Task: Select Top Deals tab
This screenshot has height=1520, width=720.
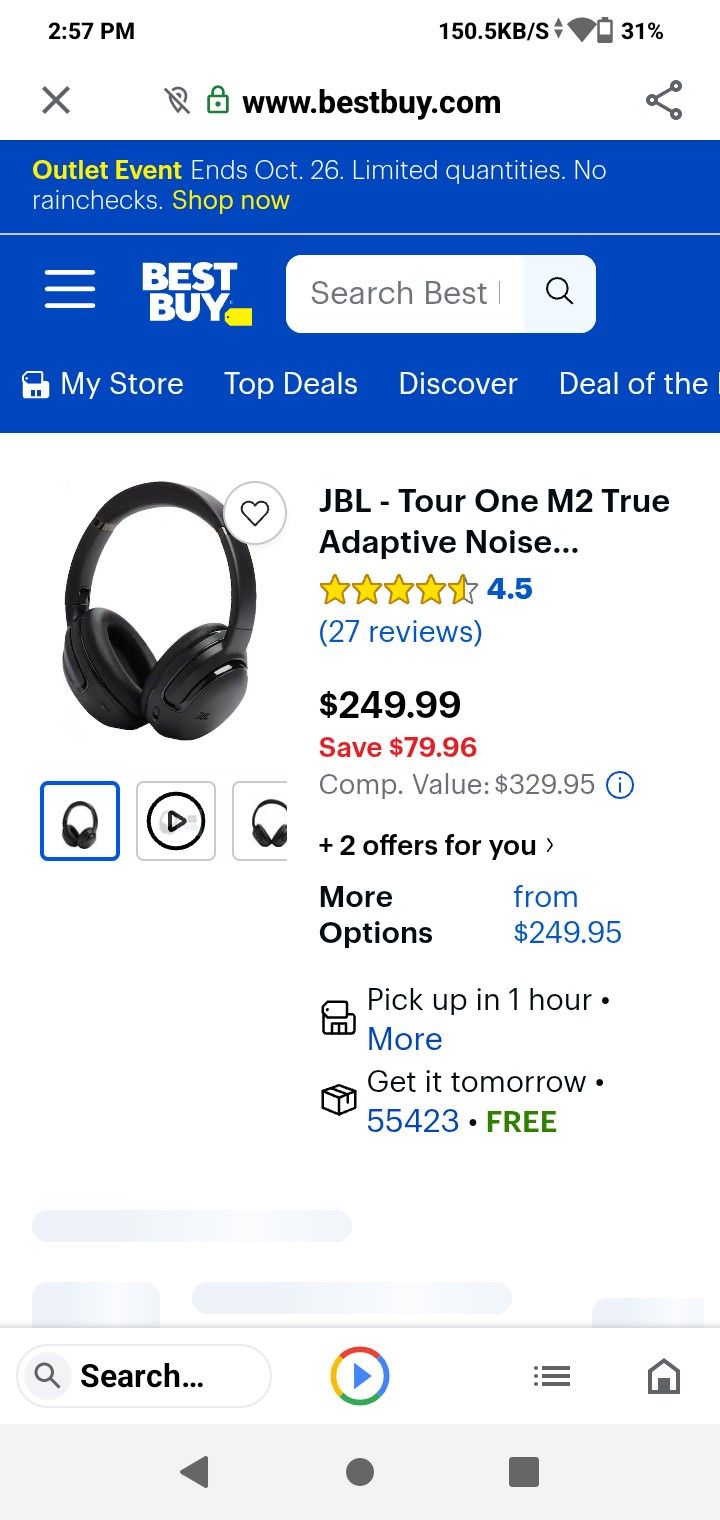Action: point(290,384)
